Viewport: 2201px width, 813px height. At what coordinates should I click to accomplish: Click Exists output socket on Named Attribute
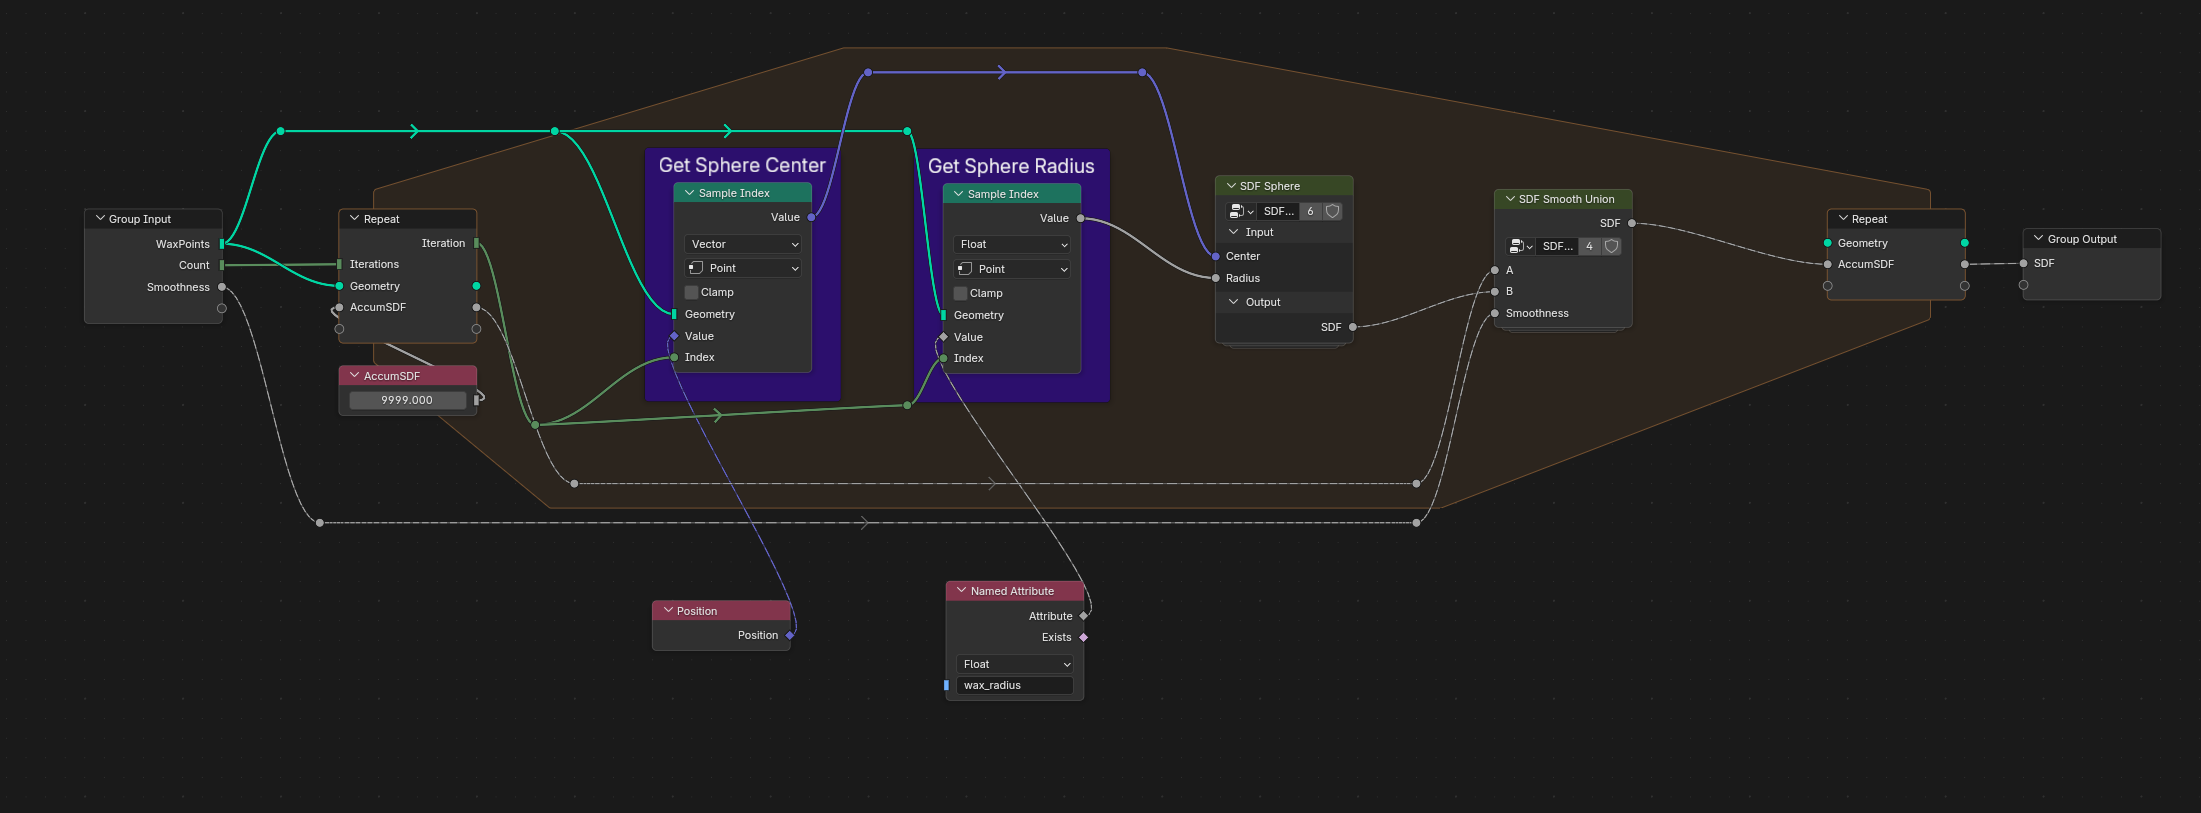[x=1084, y=637]
